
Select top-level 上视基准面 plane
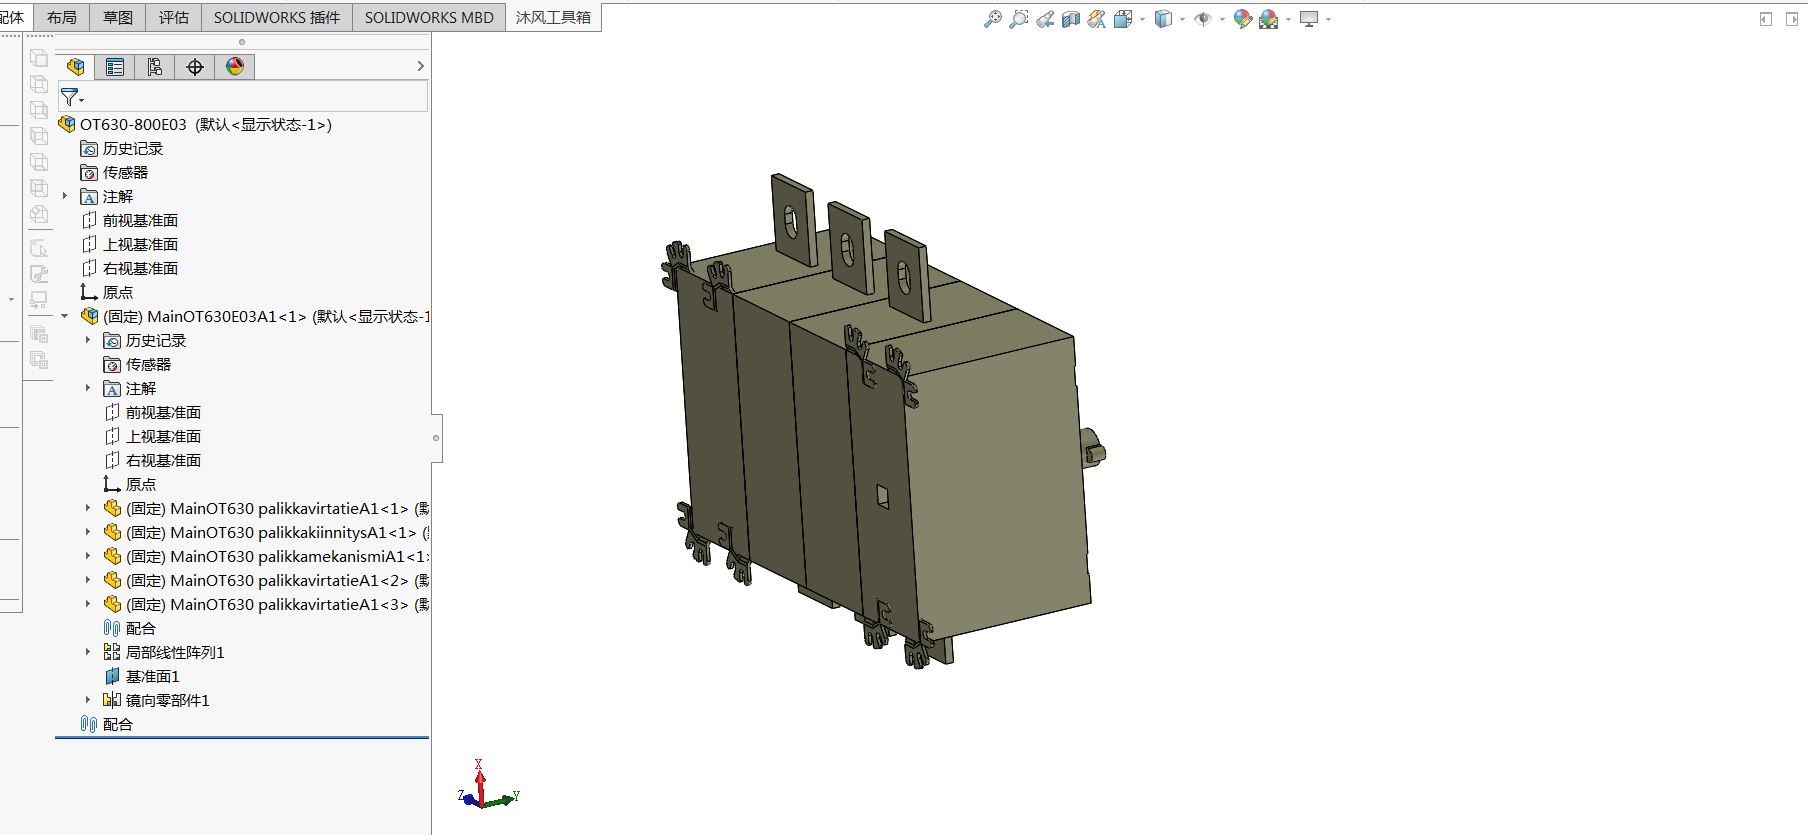point(129,244)
